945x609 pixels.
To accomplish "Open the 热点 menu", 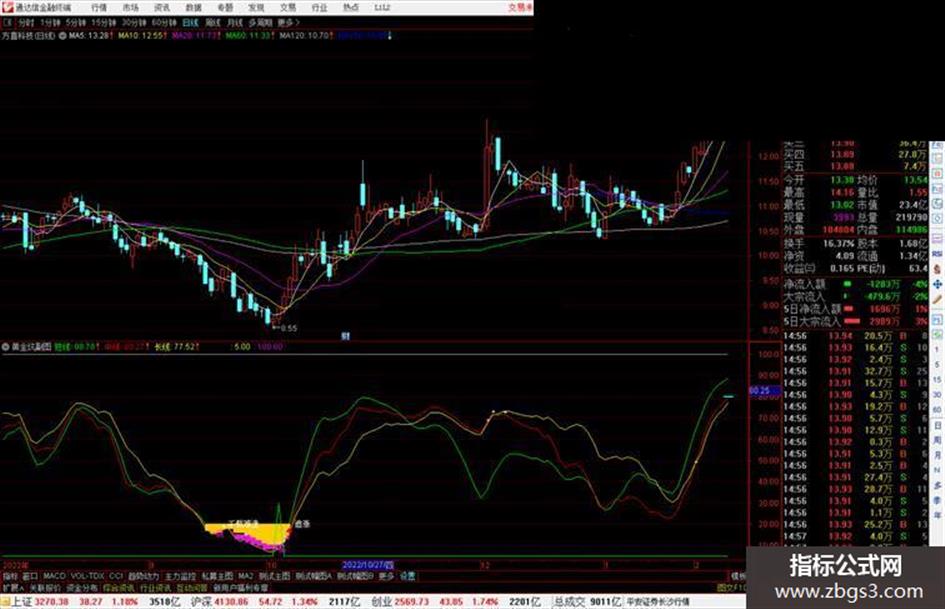I will click(x=351, y=8).
